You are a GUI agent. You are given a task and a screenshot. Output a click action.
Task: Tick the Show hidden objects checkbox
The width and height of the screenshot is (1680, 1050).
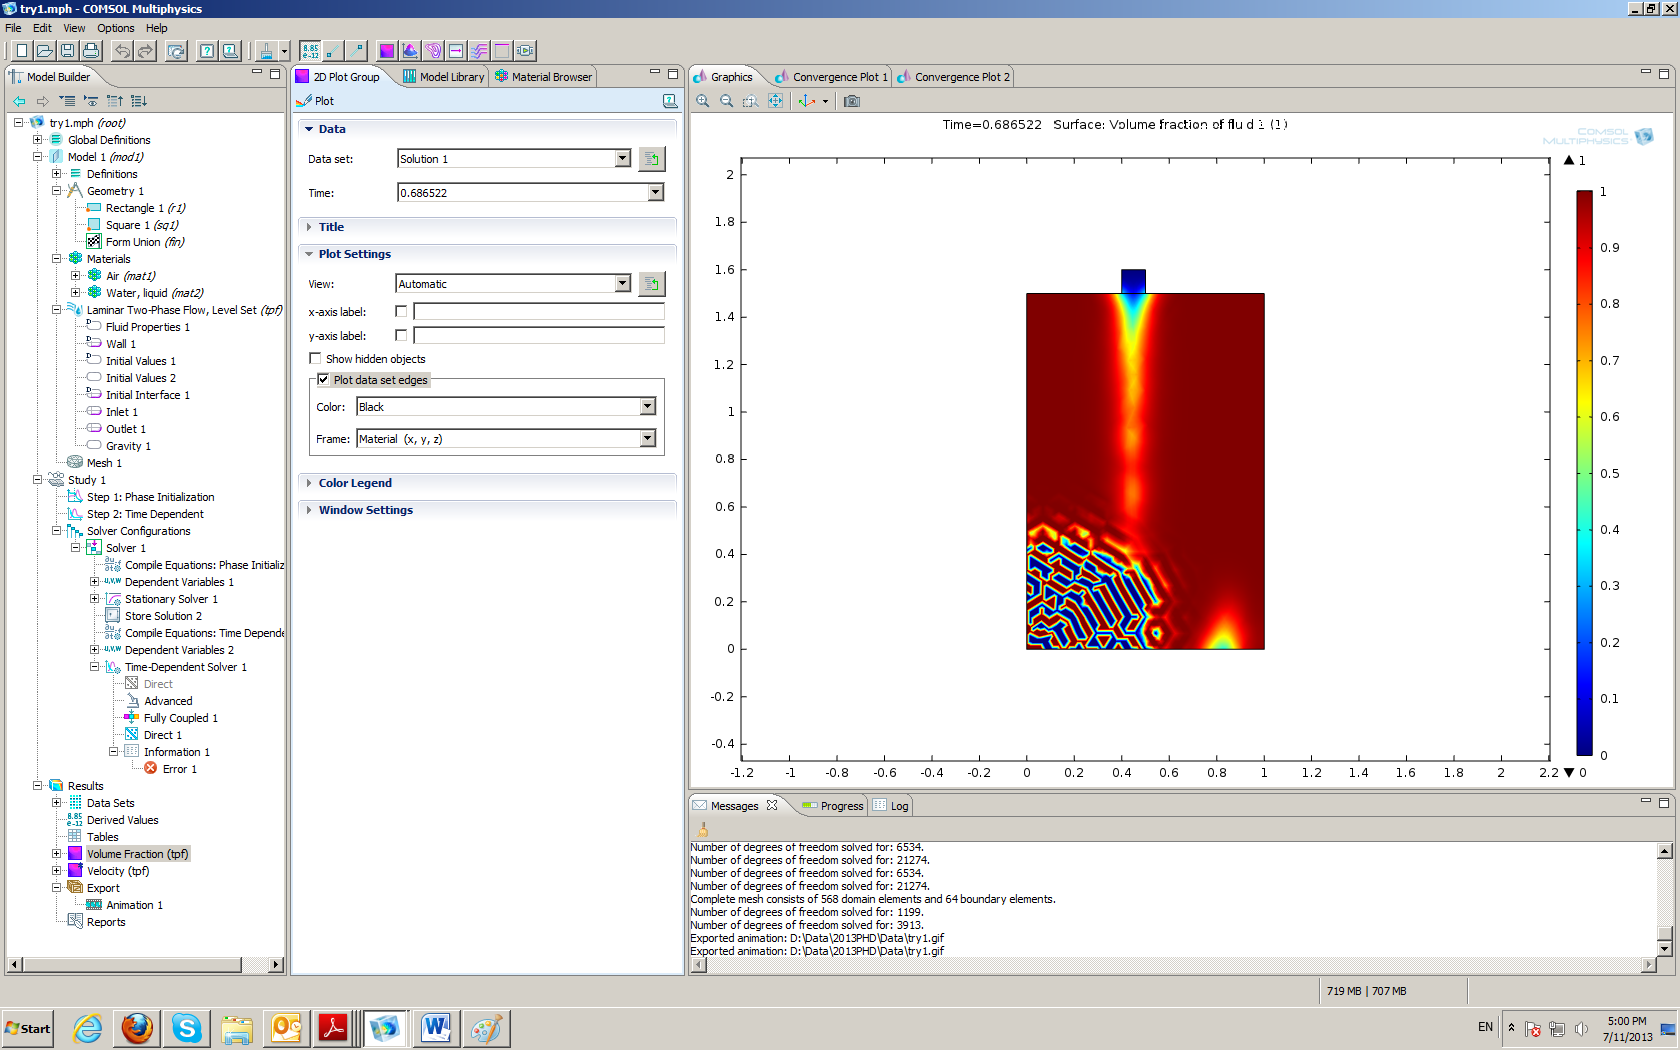[x=315, y=359]
